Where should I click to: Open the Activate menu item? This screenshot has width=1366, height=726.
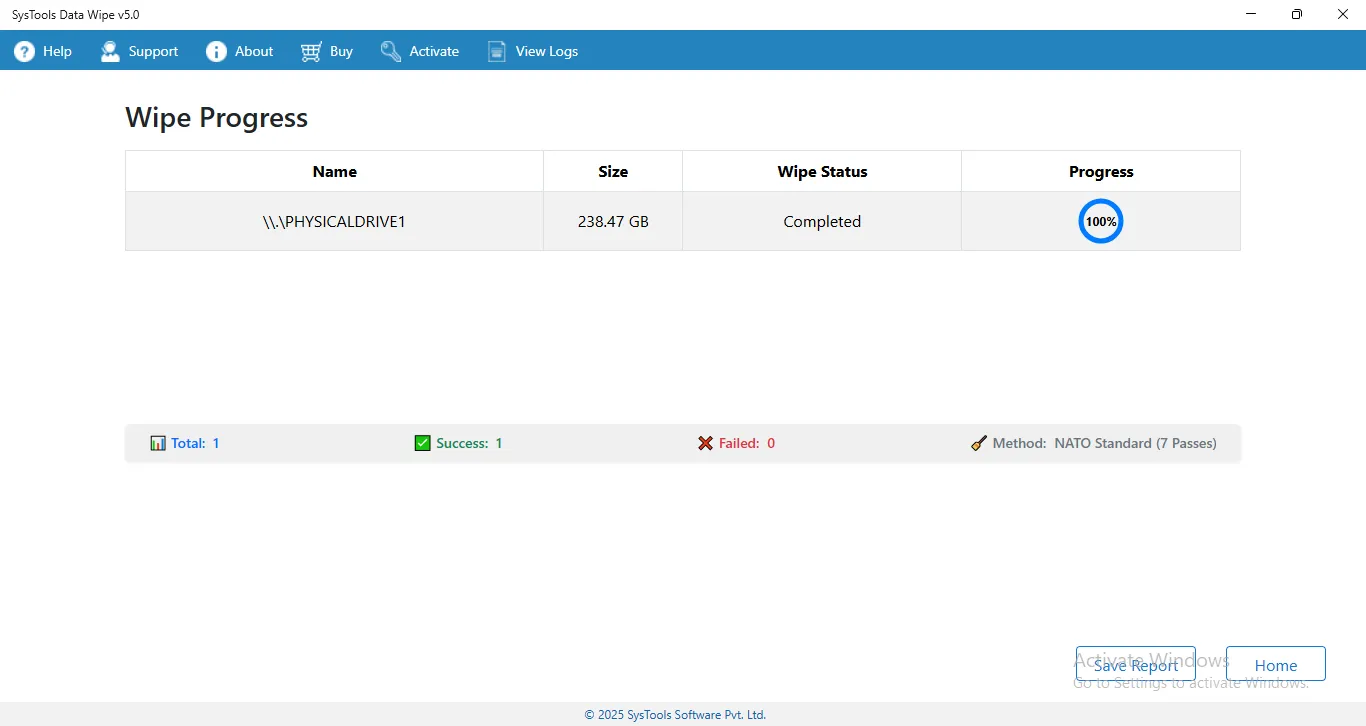434,51
